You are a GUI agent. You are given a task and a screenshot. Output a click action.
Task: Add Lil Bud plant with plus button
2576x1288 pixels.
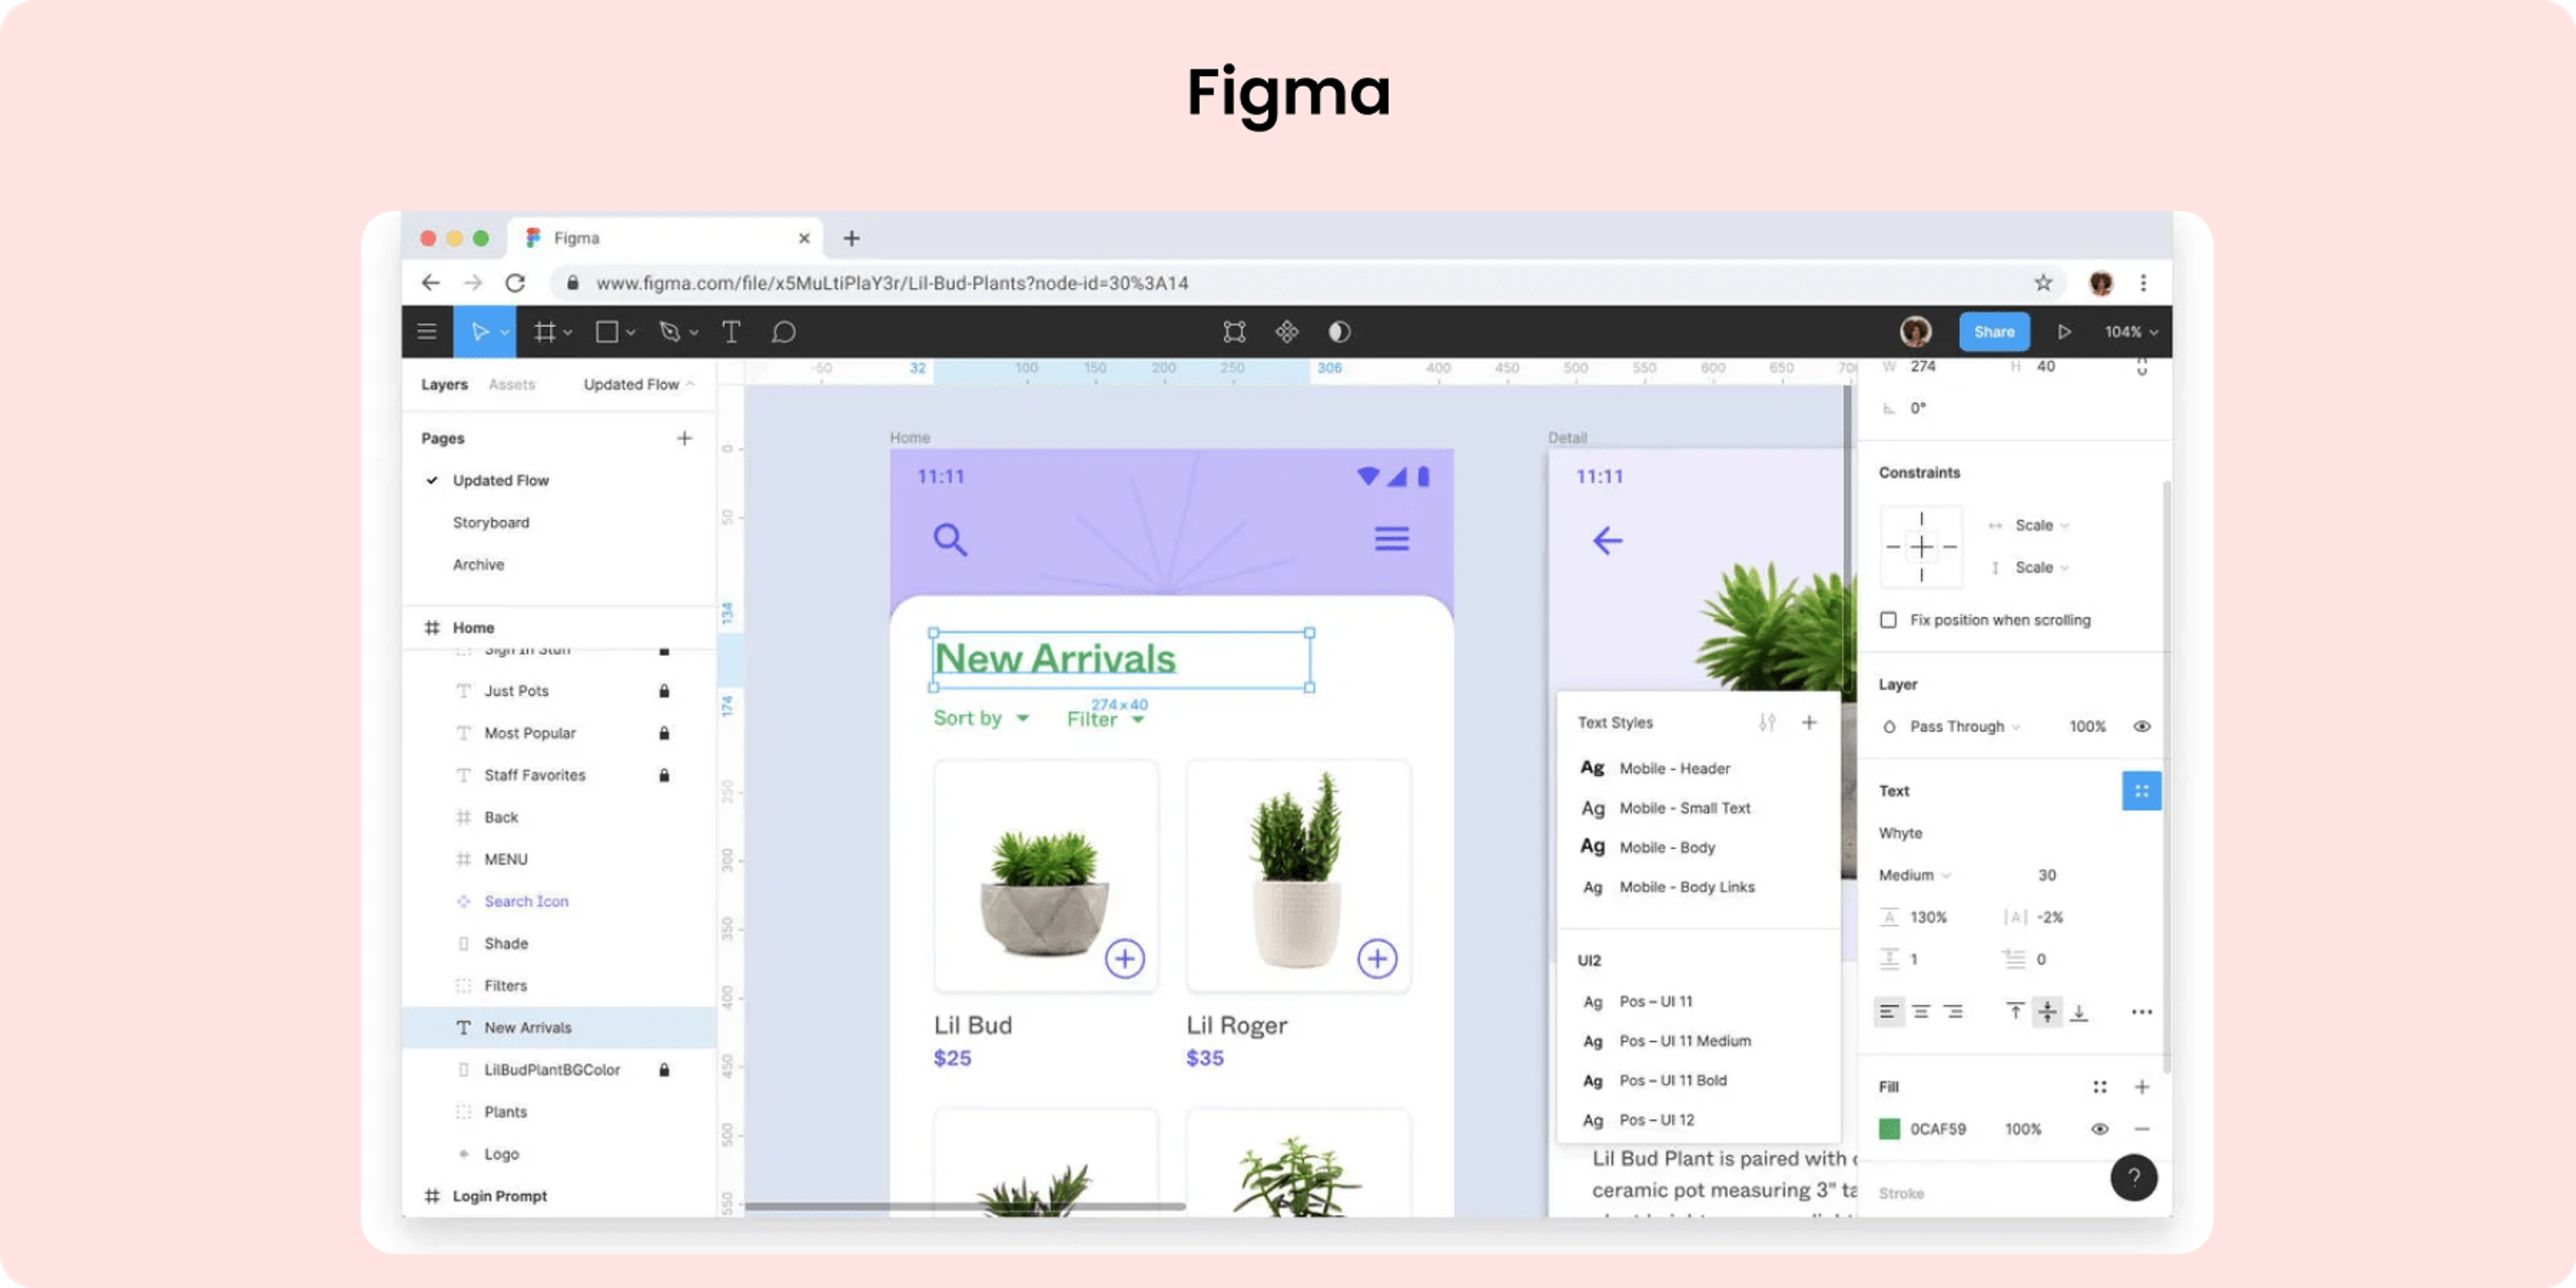click(x=1125, y=959)
